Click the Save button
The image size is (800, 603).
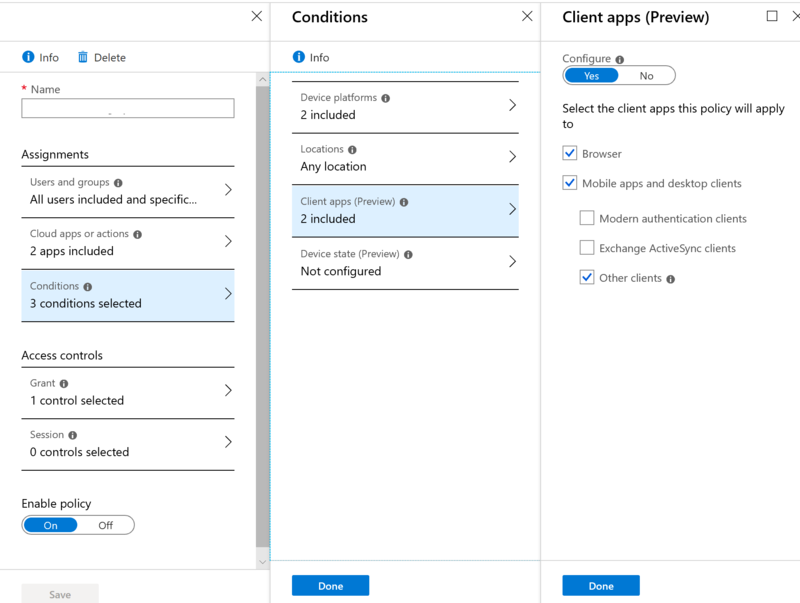pos(59,594)
